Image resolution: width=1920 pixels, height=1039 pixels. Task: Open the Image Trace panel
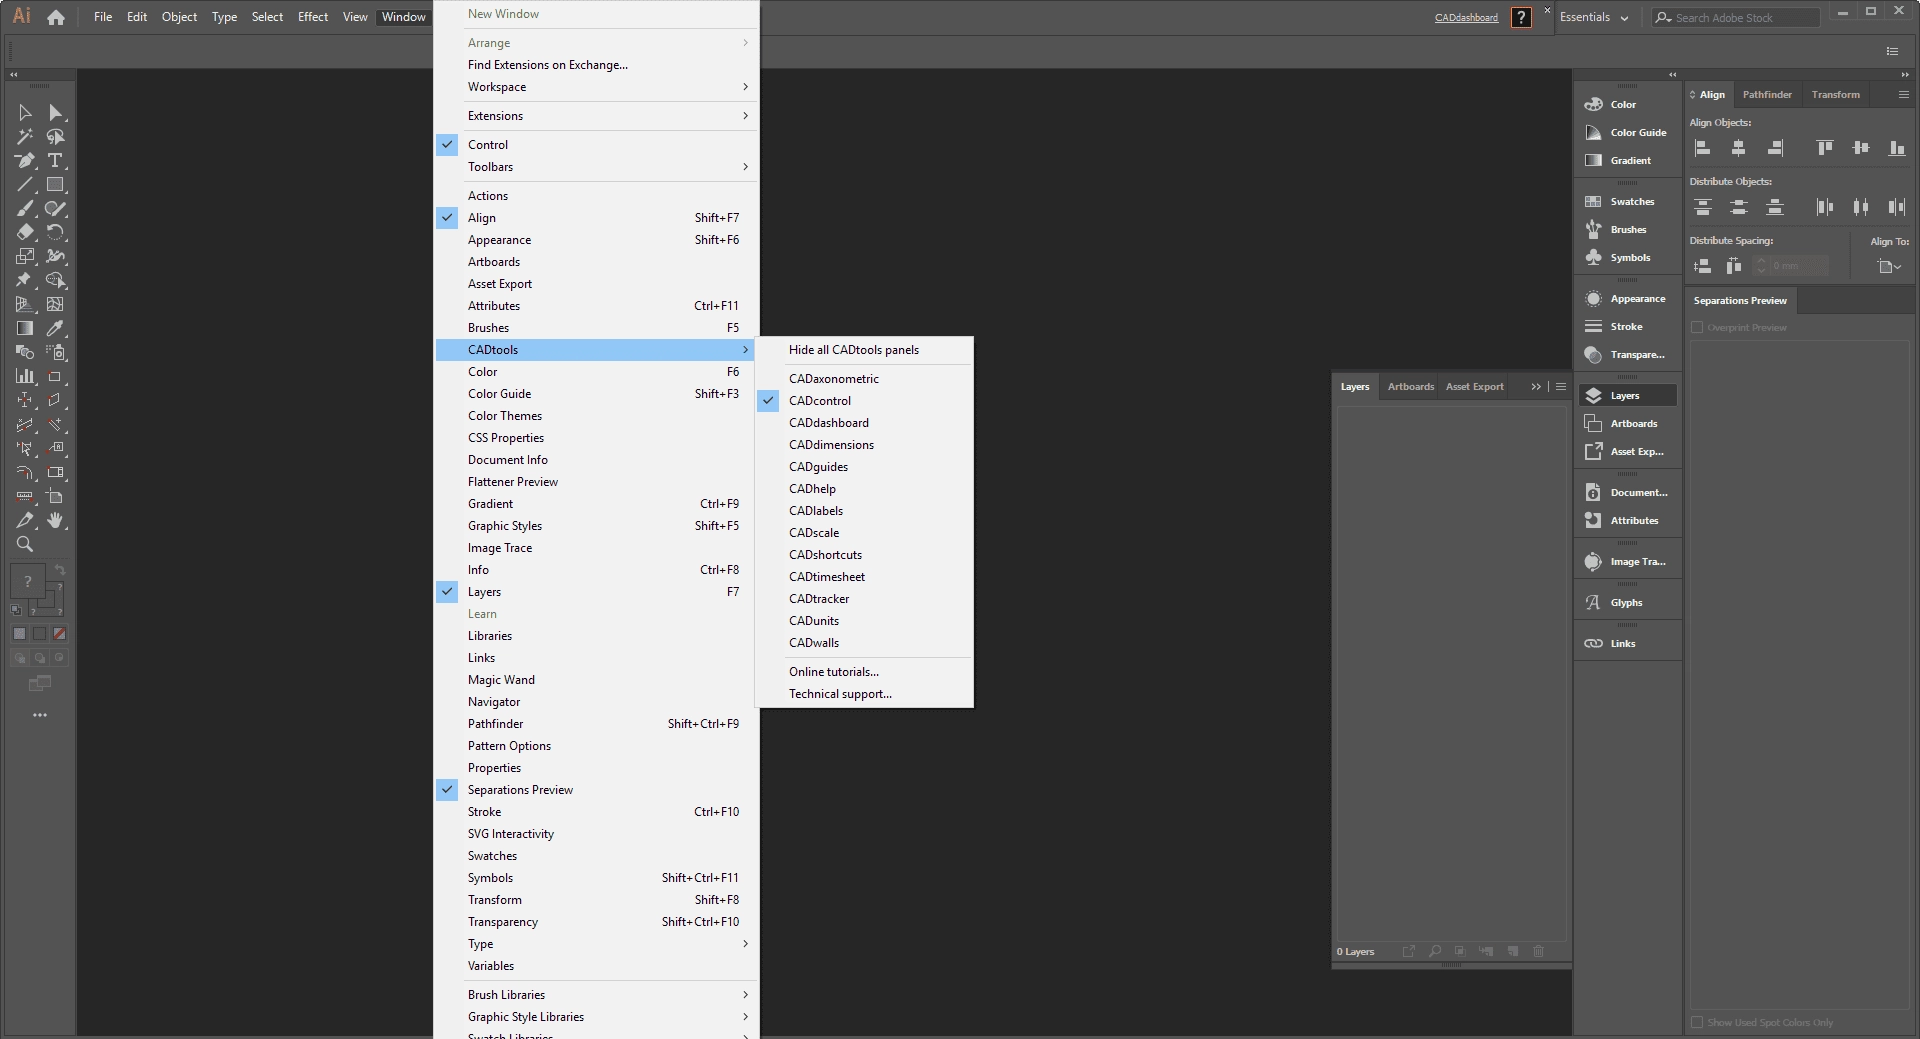tap(1627, 561)
